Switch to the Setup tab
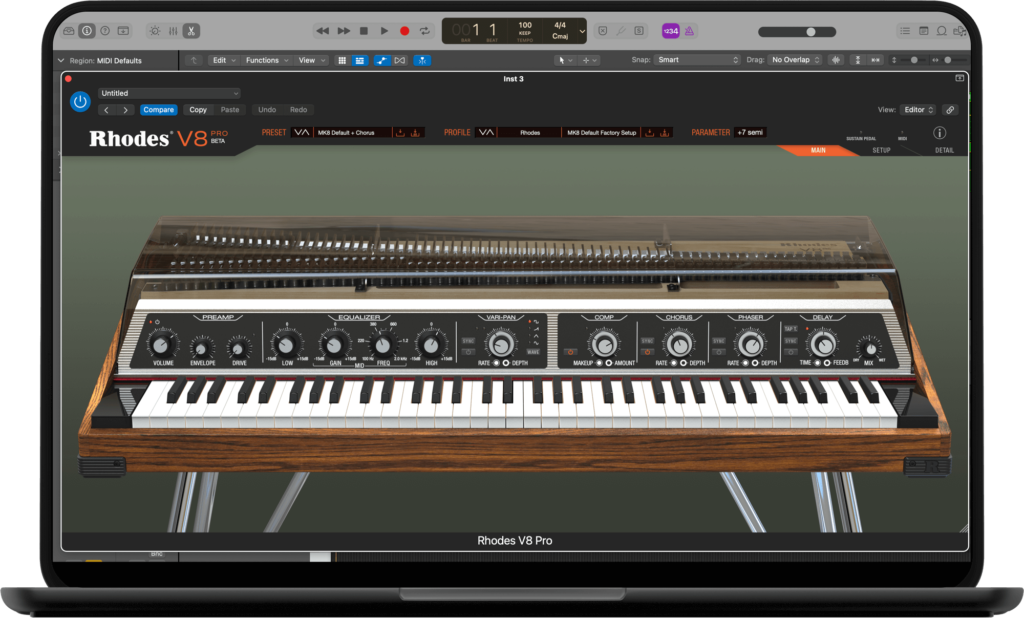The width and height of the screenshot is (1024, 618). 881,150
